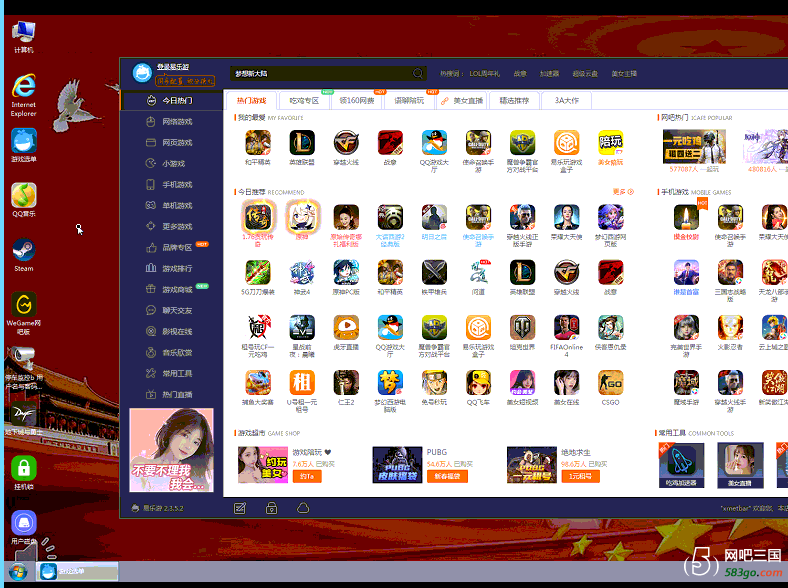Viewport: 788px width, 588px height.
Task: Switch to the 美女直播 tab
Action: [x=462, y=101]
